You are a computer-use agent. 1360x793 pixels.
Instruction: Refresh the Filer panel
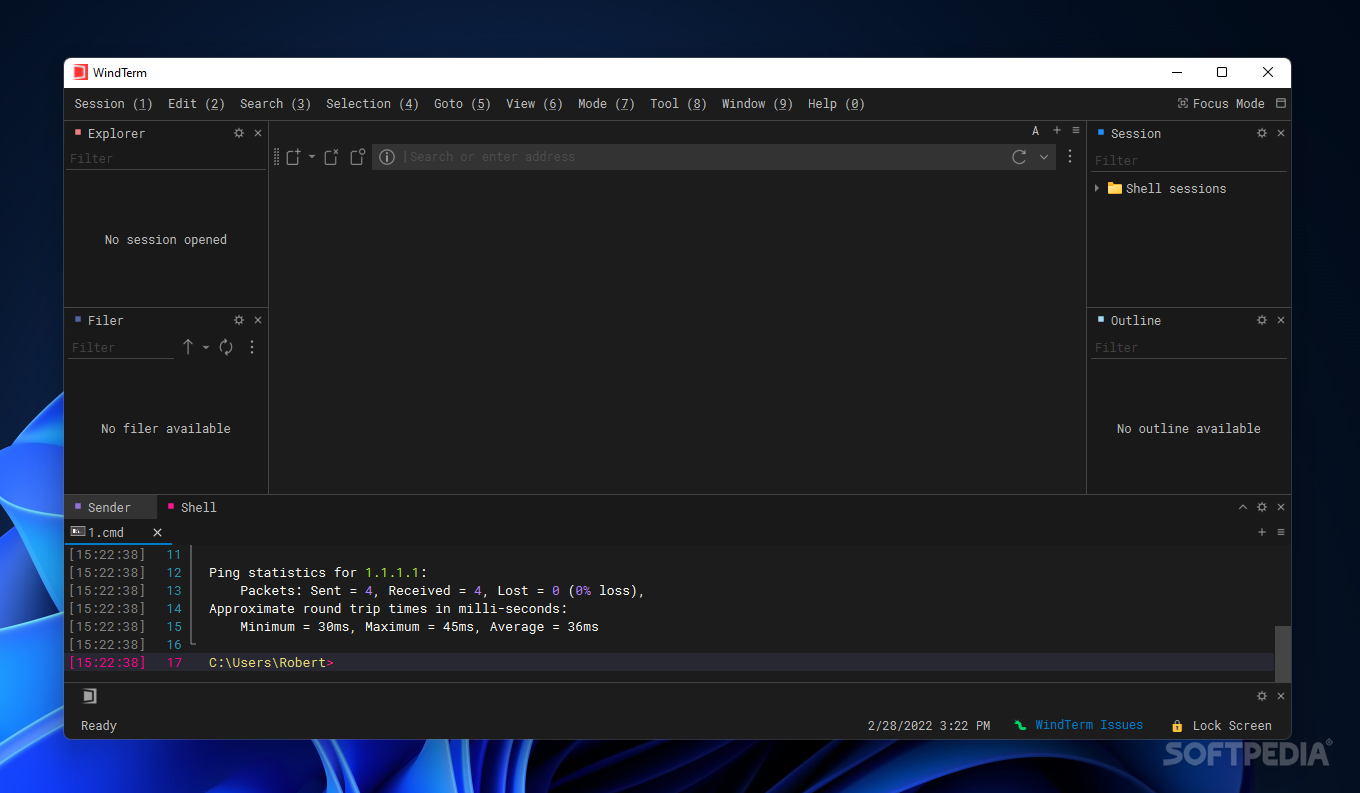coord(226,347)
